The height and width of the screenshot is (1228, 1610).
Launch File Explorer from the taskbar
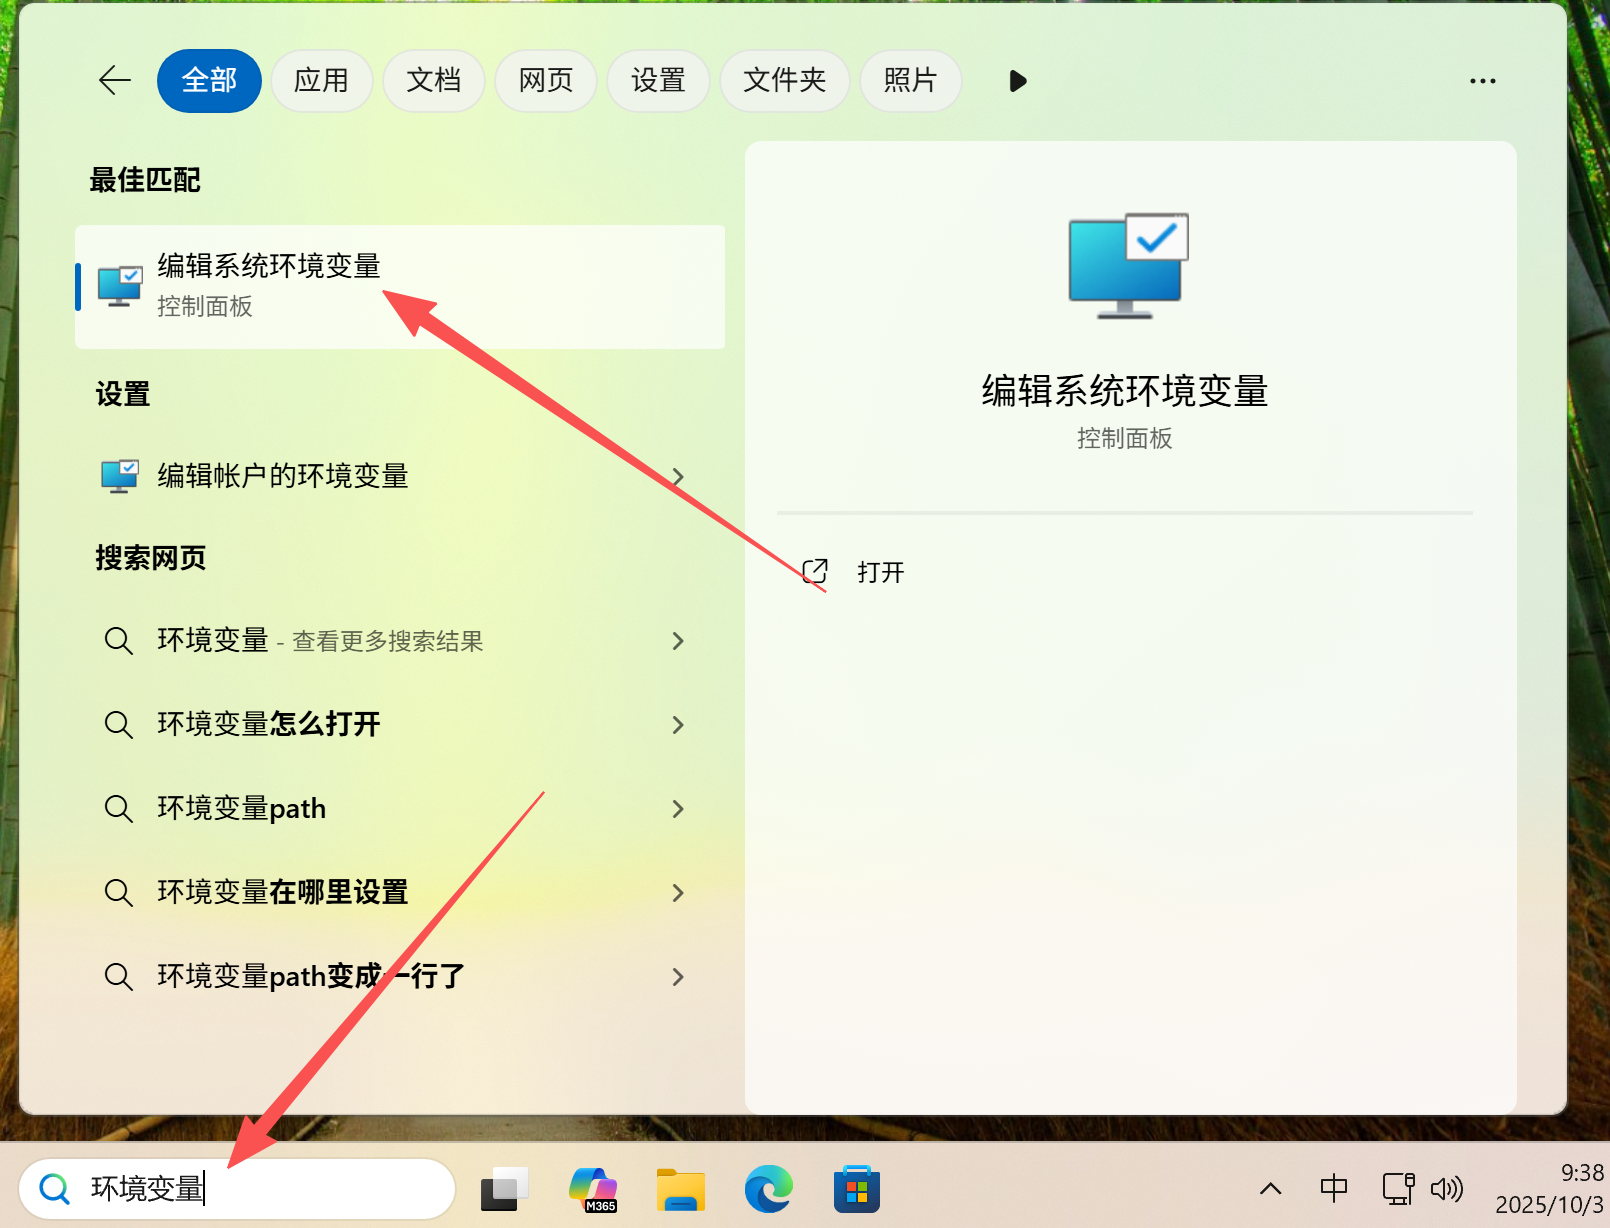pyautogui.click(x=681, y=1189)
